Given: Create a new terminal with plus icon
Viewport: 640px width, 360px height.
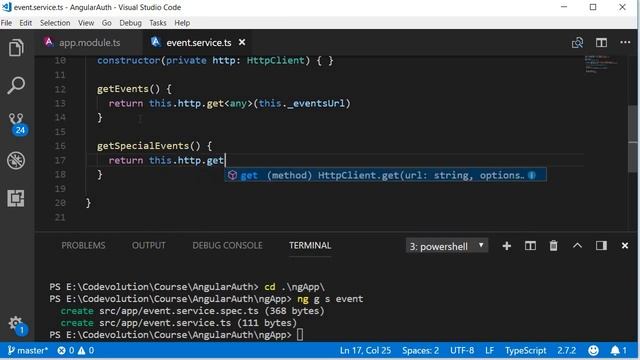Looking at the screenshot, I should tap(507, 246).
